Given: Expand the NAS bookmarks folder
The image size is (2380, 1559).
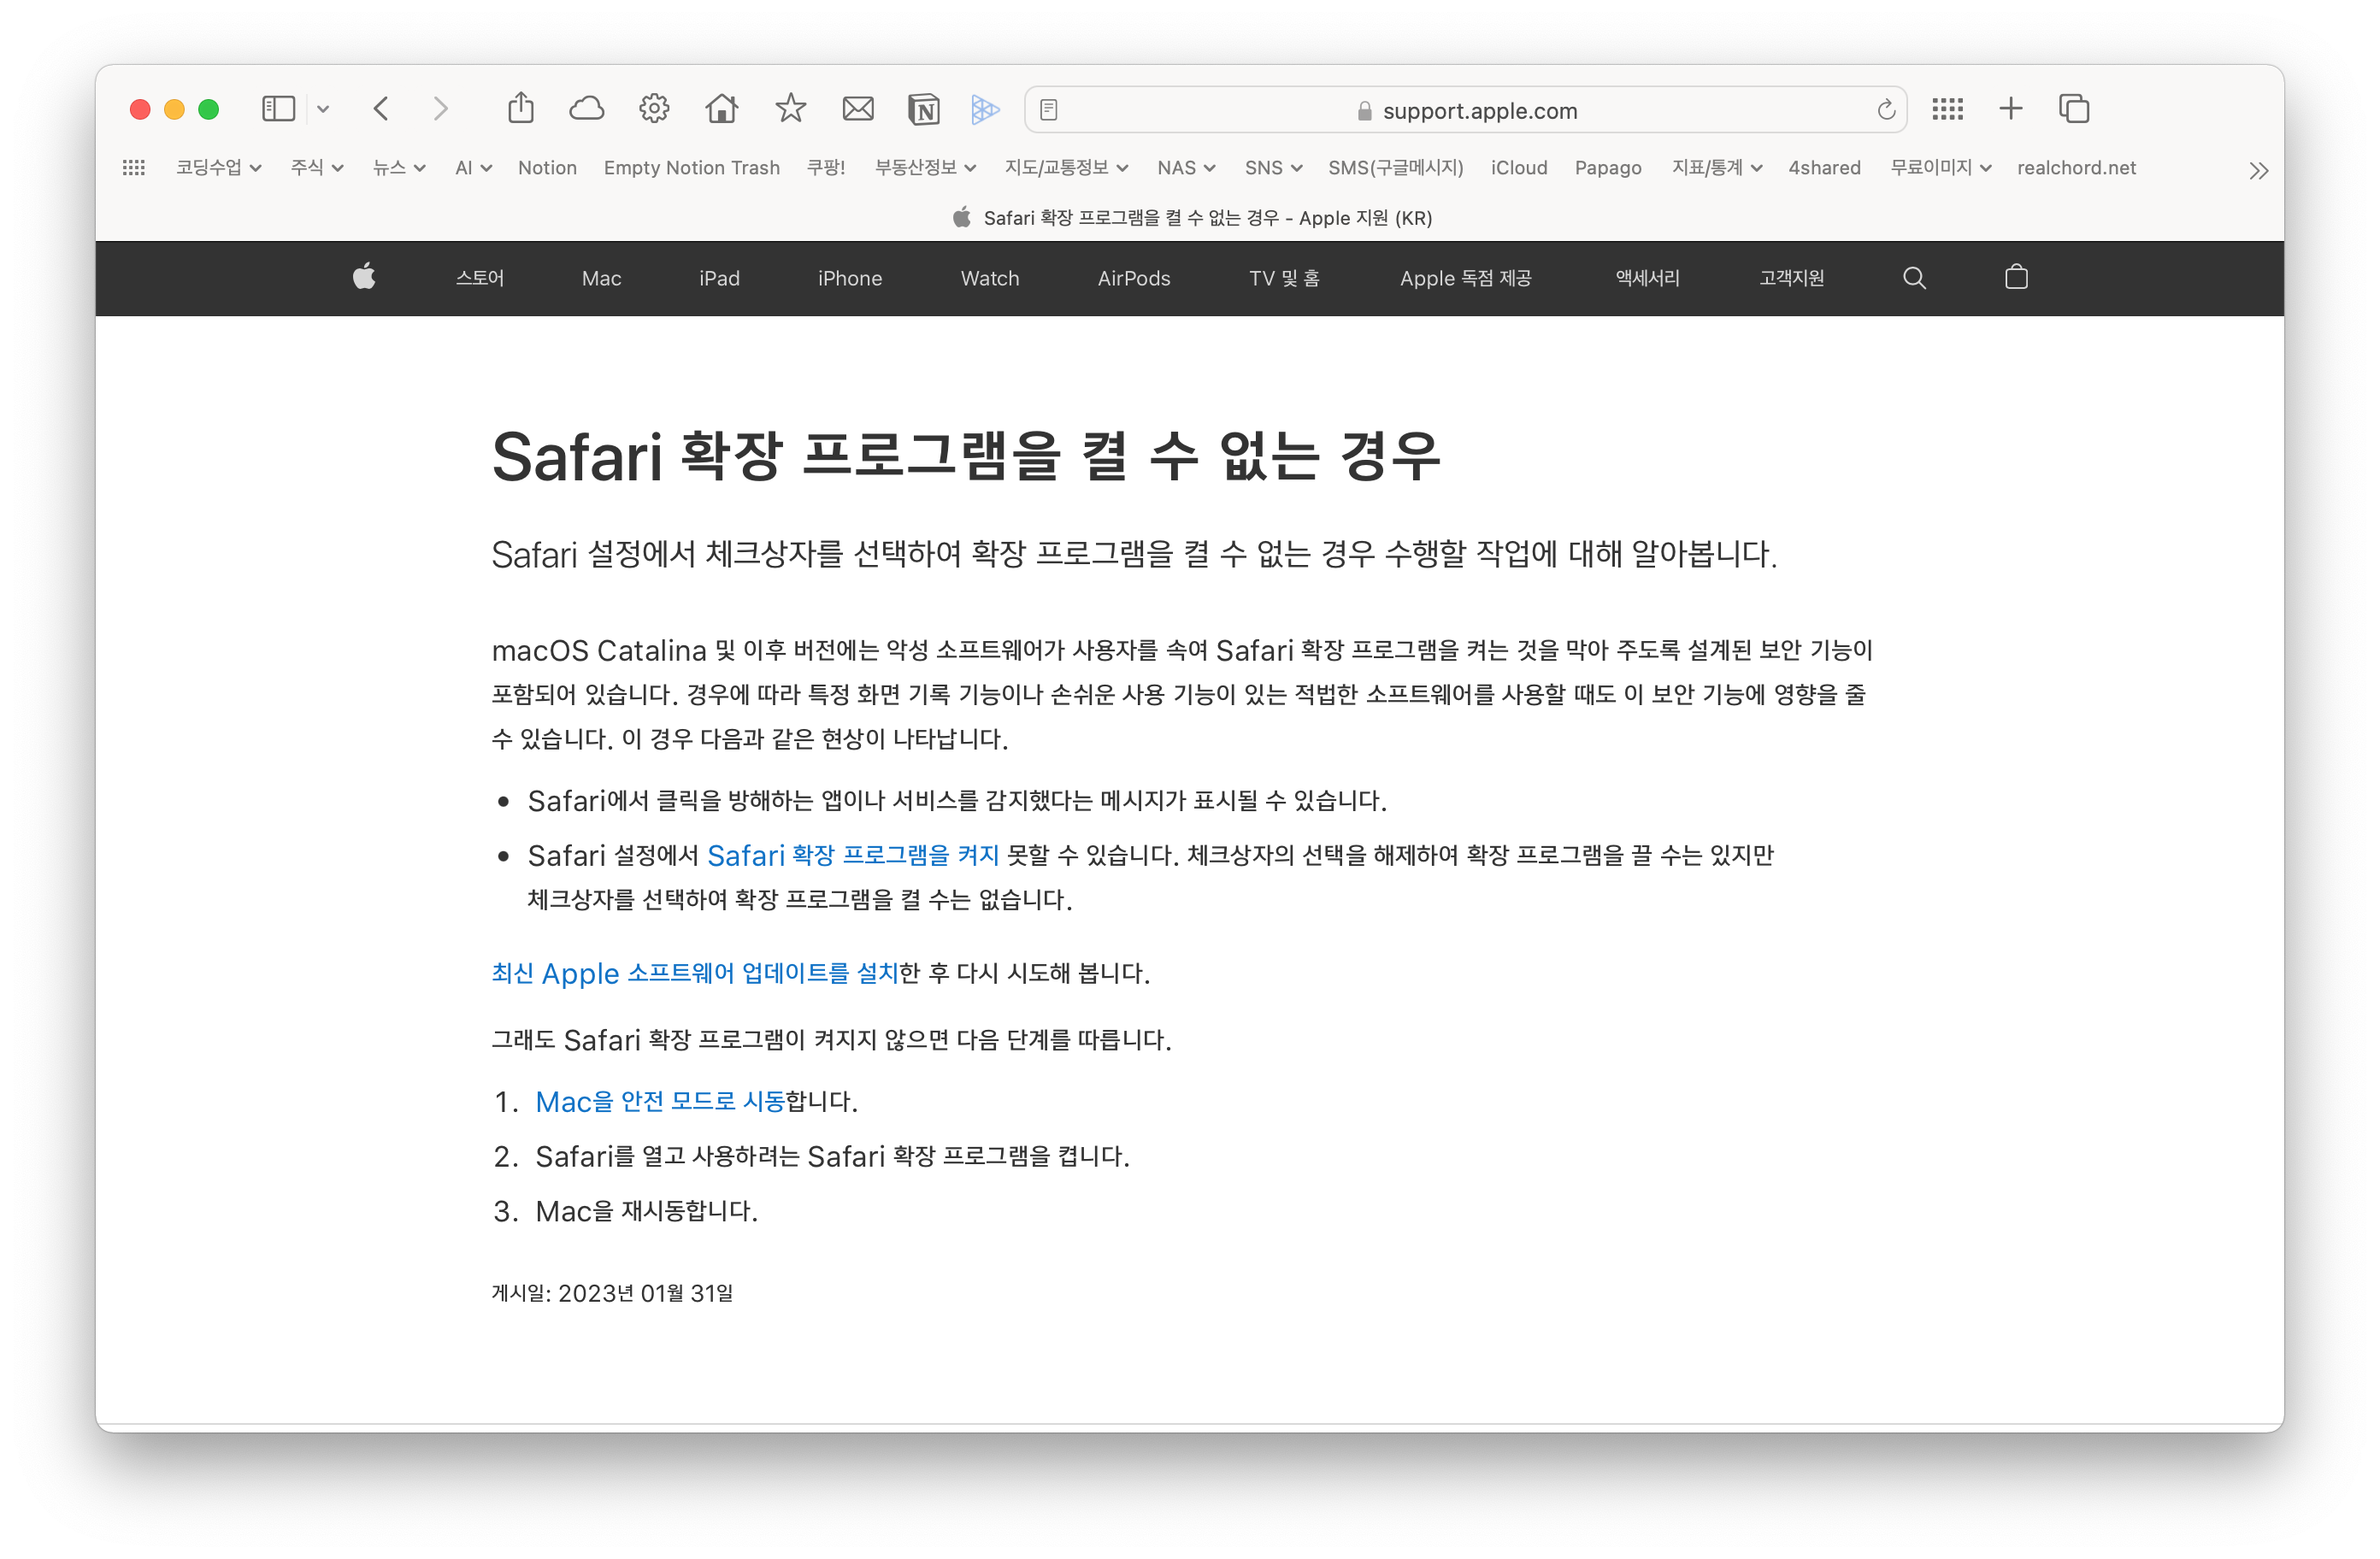Looking at the screenshot, I should [x=1186, y=168].
